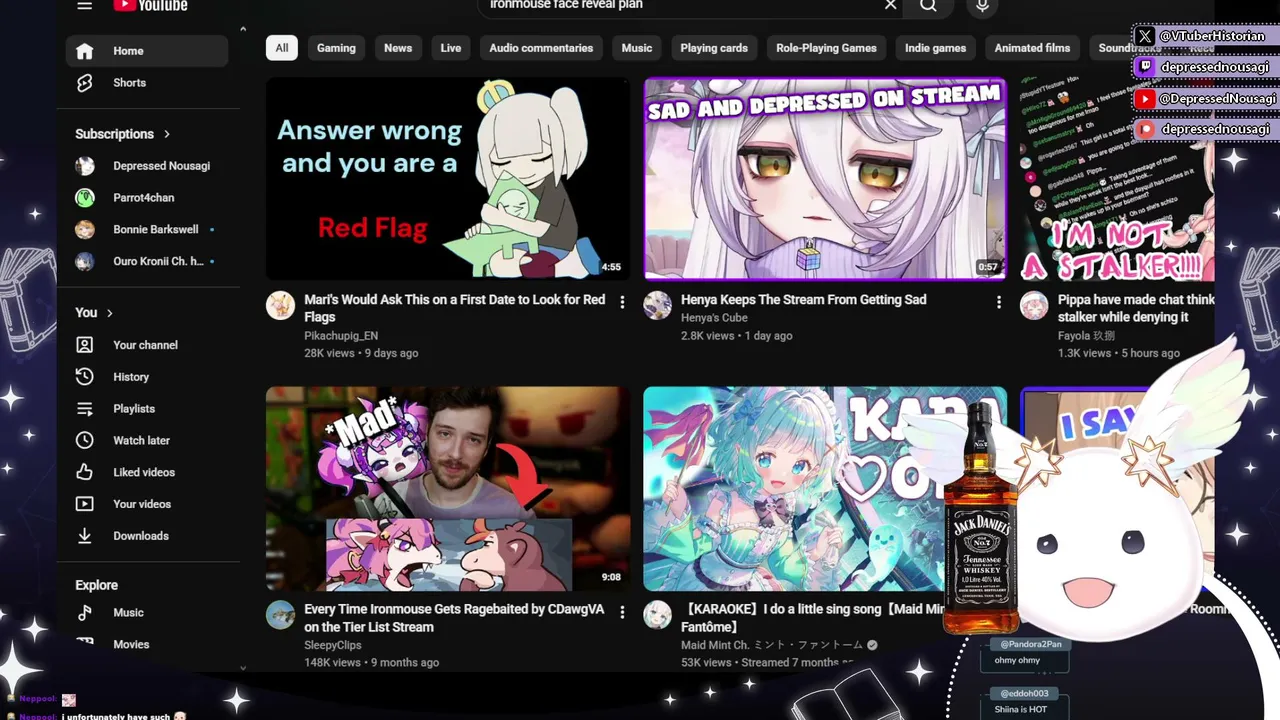Open Your videos icon
The height and width of the screenshot is (720, 1280).
coord(85,504)
